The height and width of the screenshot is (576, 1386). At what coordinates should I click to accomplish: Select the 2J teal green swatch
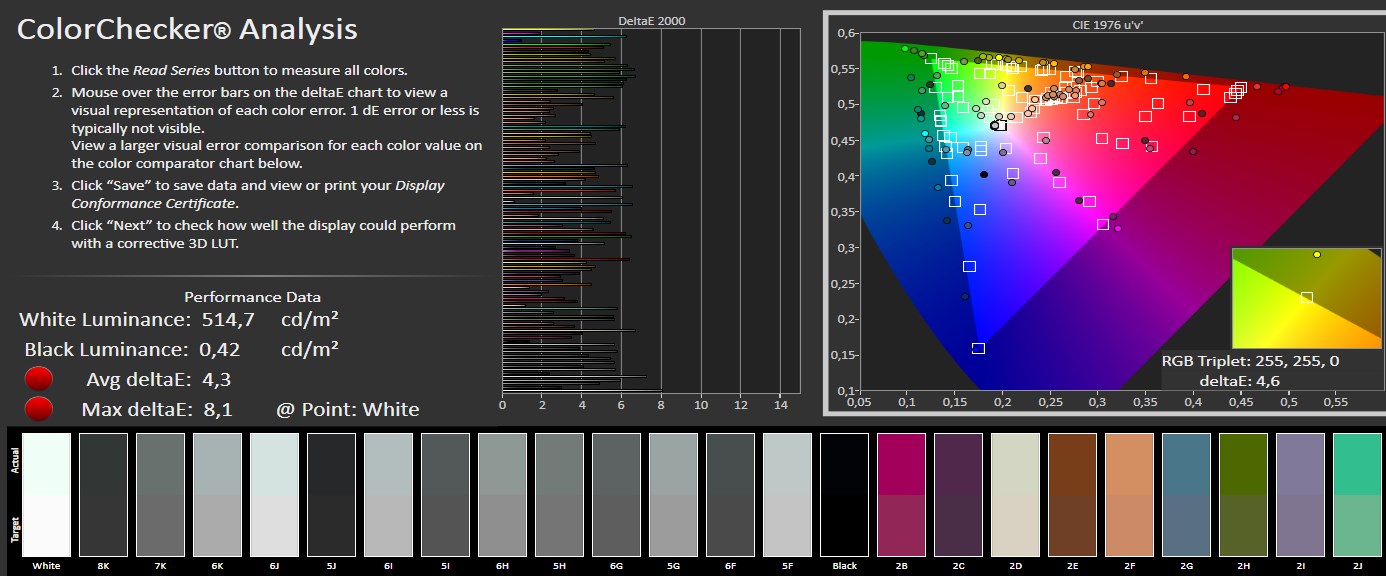pyautogui.click(x=1358, y=495)
